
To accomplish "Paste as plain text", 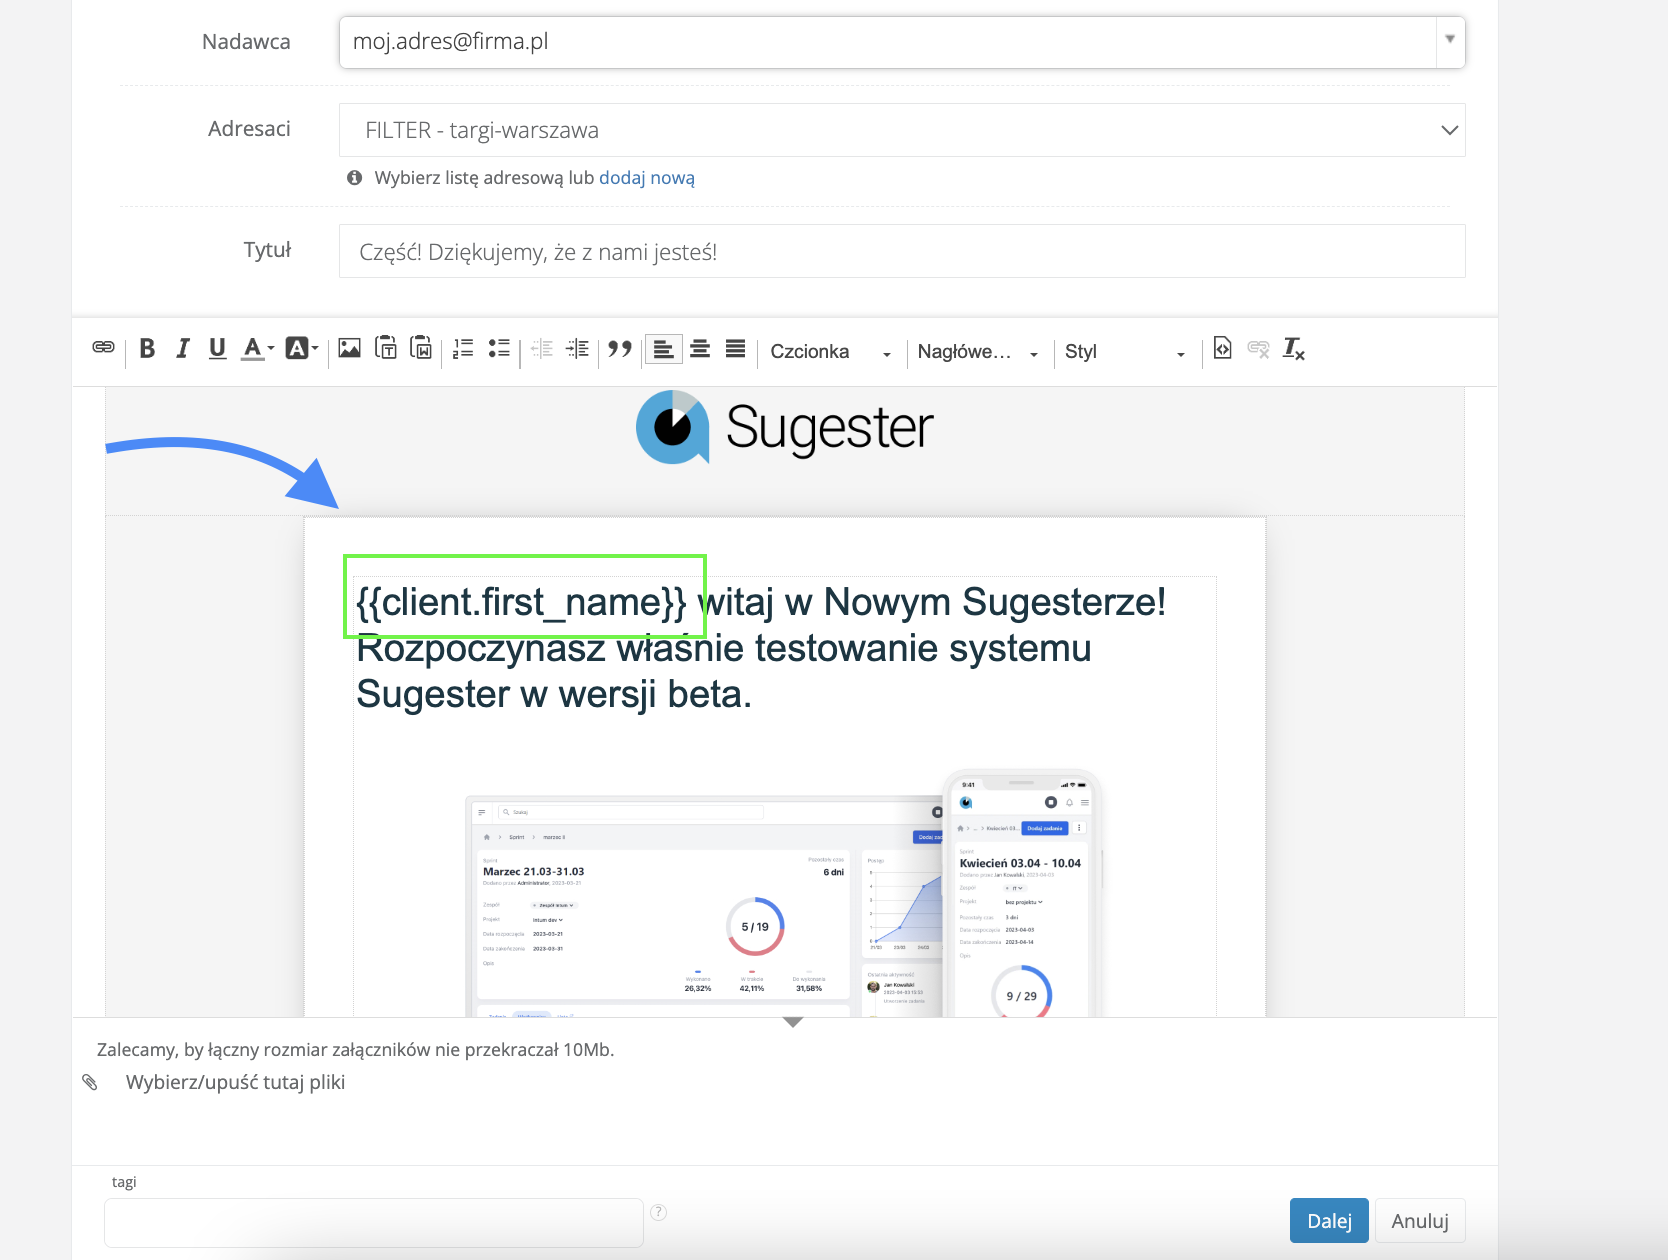I will [x=386, y=348].
